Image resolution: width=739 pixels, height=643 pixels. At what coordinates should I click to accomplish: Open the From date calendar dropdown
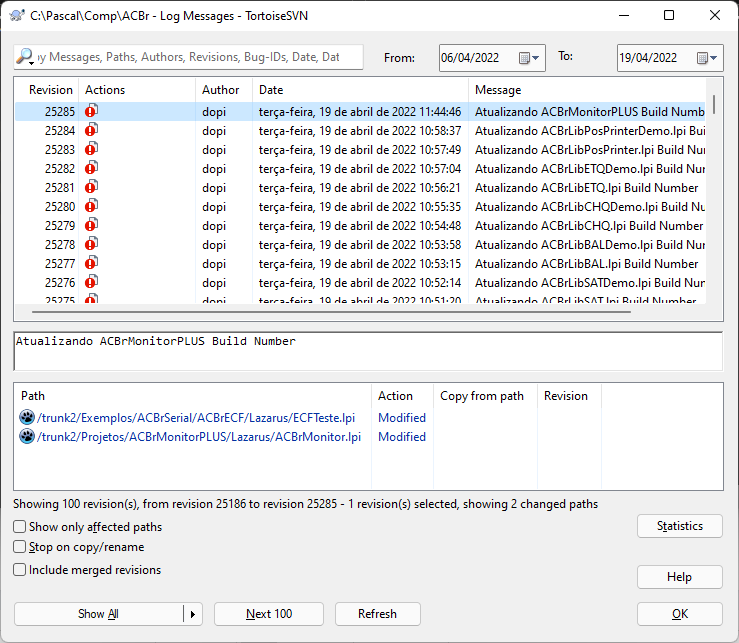click(529, 58)
